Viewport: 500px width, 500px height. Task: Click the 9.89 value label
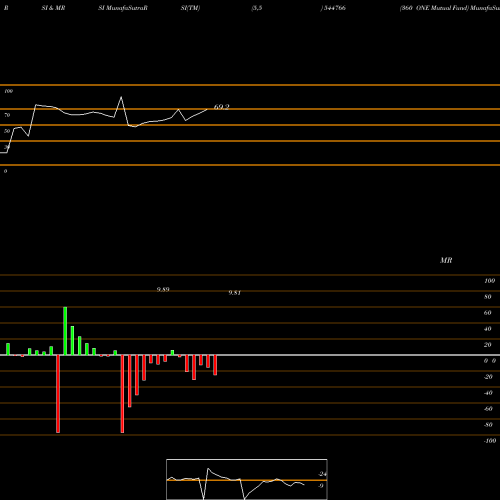point(163,289)
